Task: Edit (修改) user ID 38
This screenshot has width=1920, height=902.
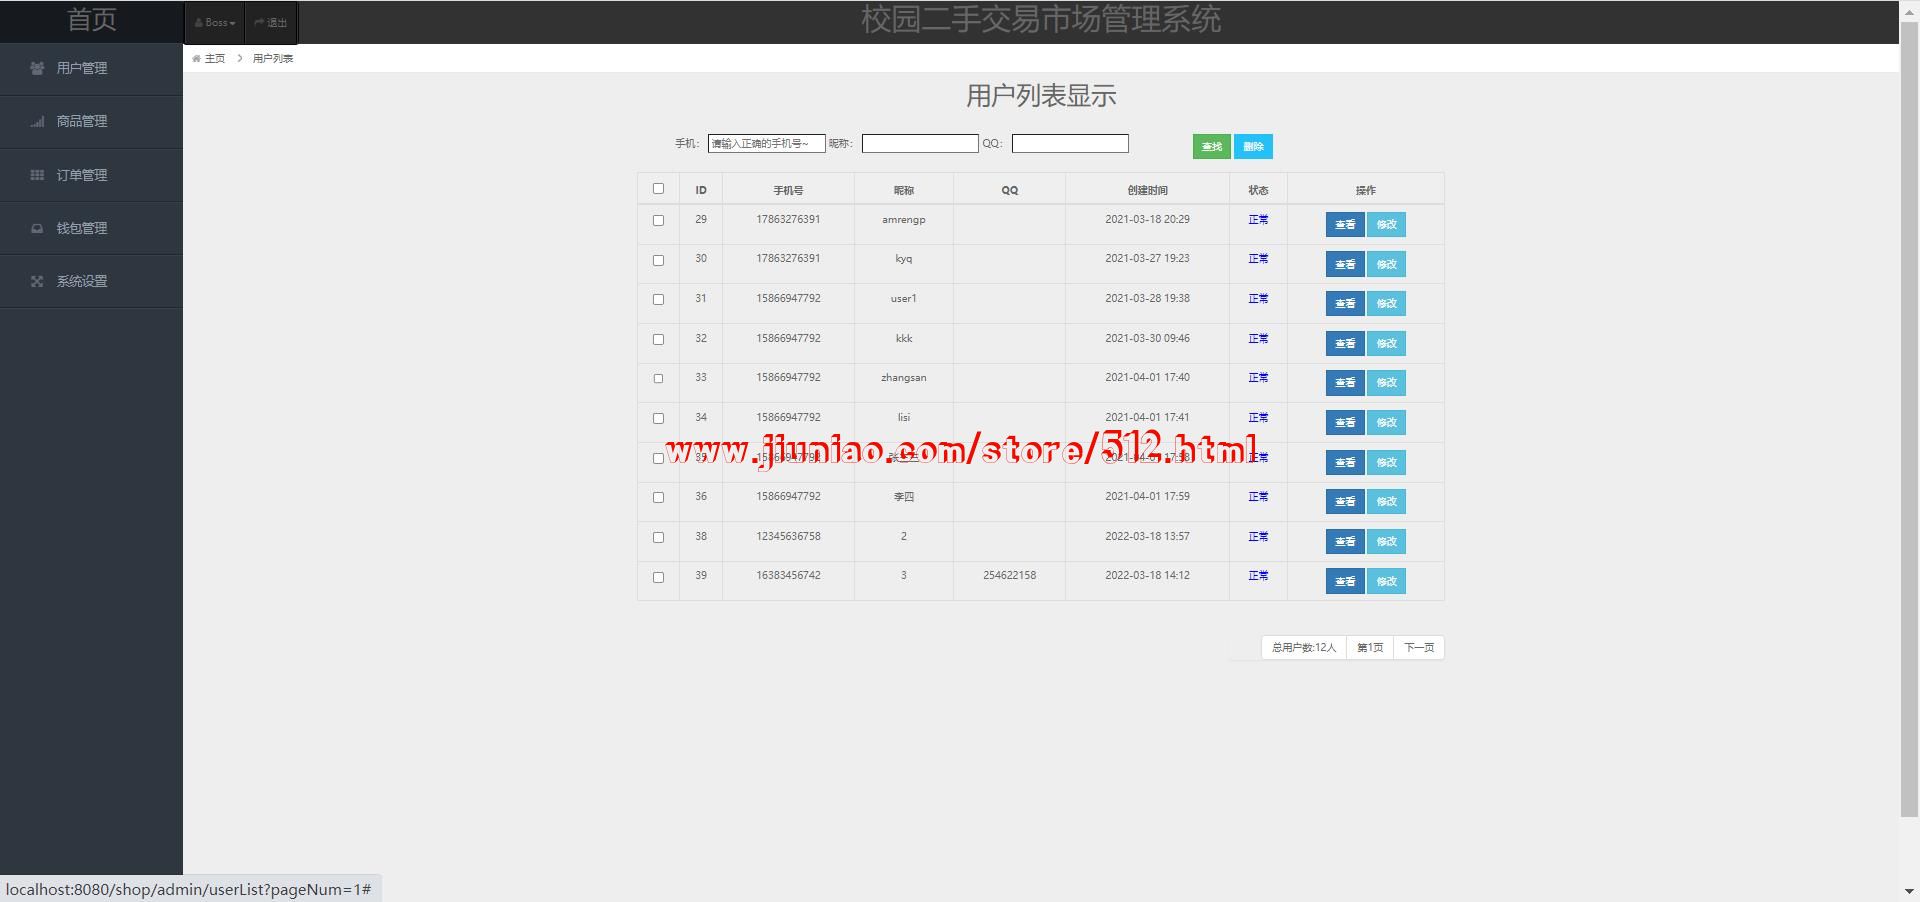Action: coord(1386,541)
